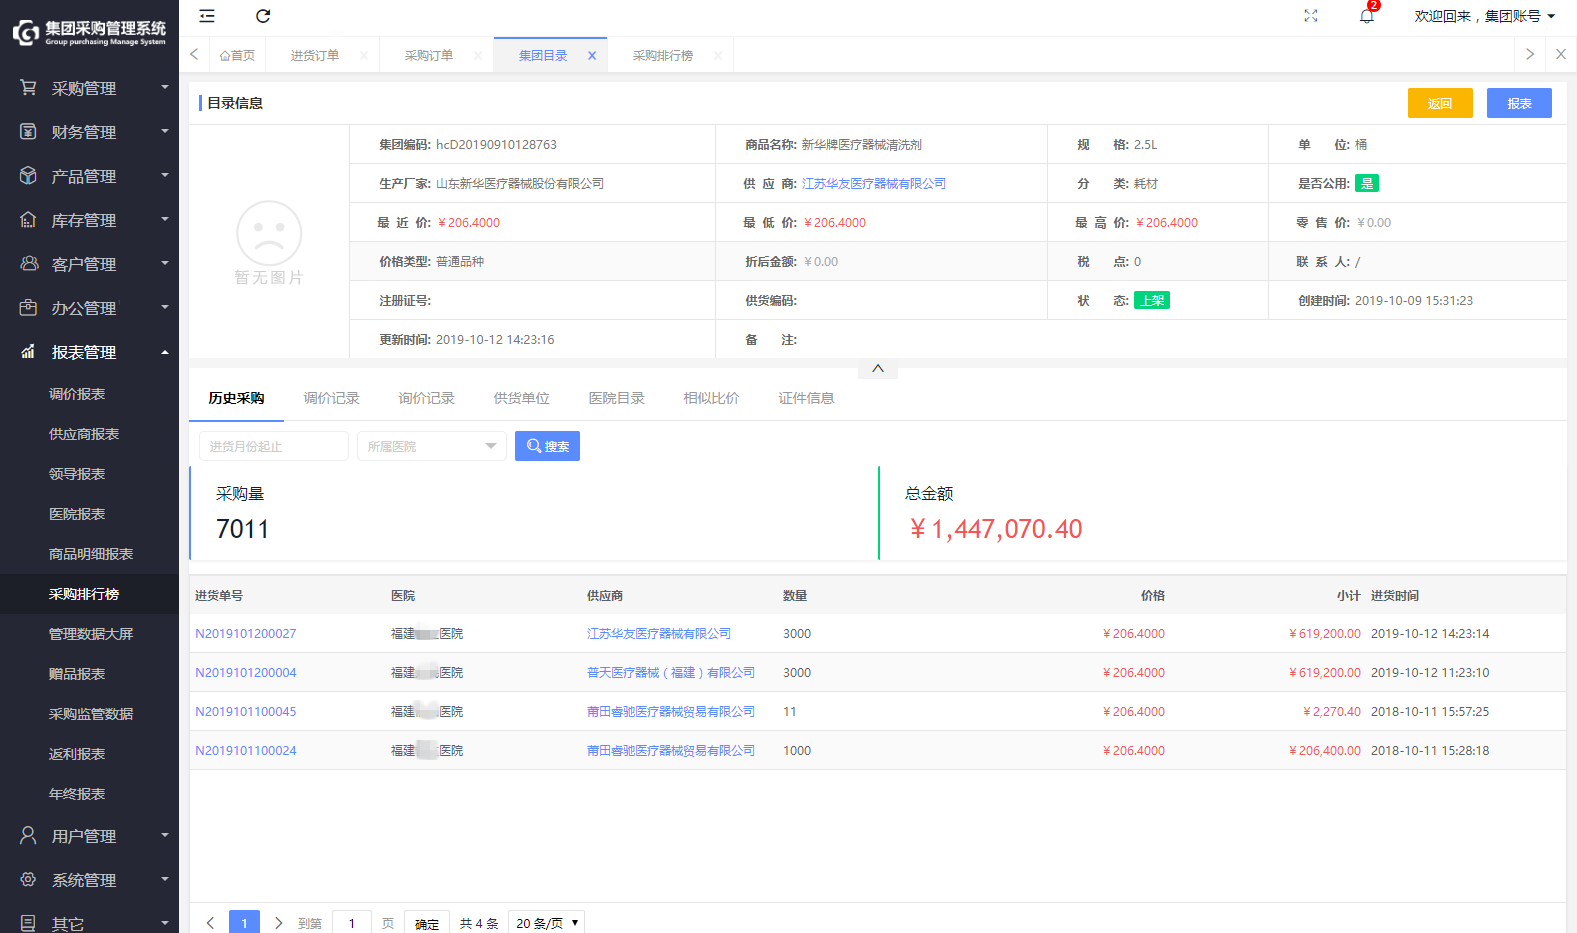Click the page number jump input field
Screen dimensions: 1577x933
(x=352, y=923)
